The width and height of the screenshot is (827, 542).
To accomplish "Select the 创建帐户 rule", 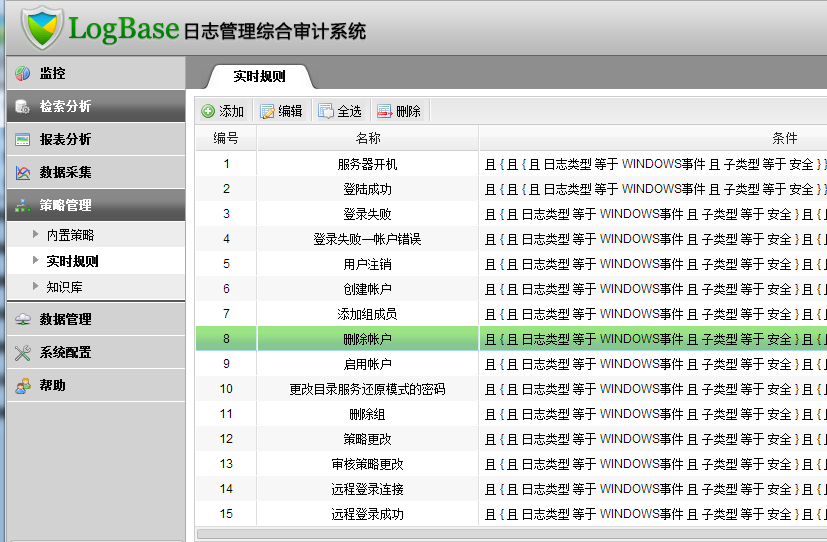I will pos(368,289).
